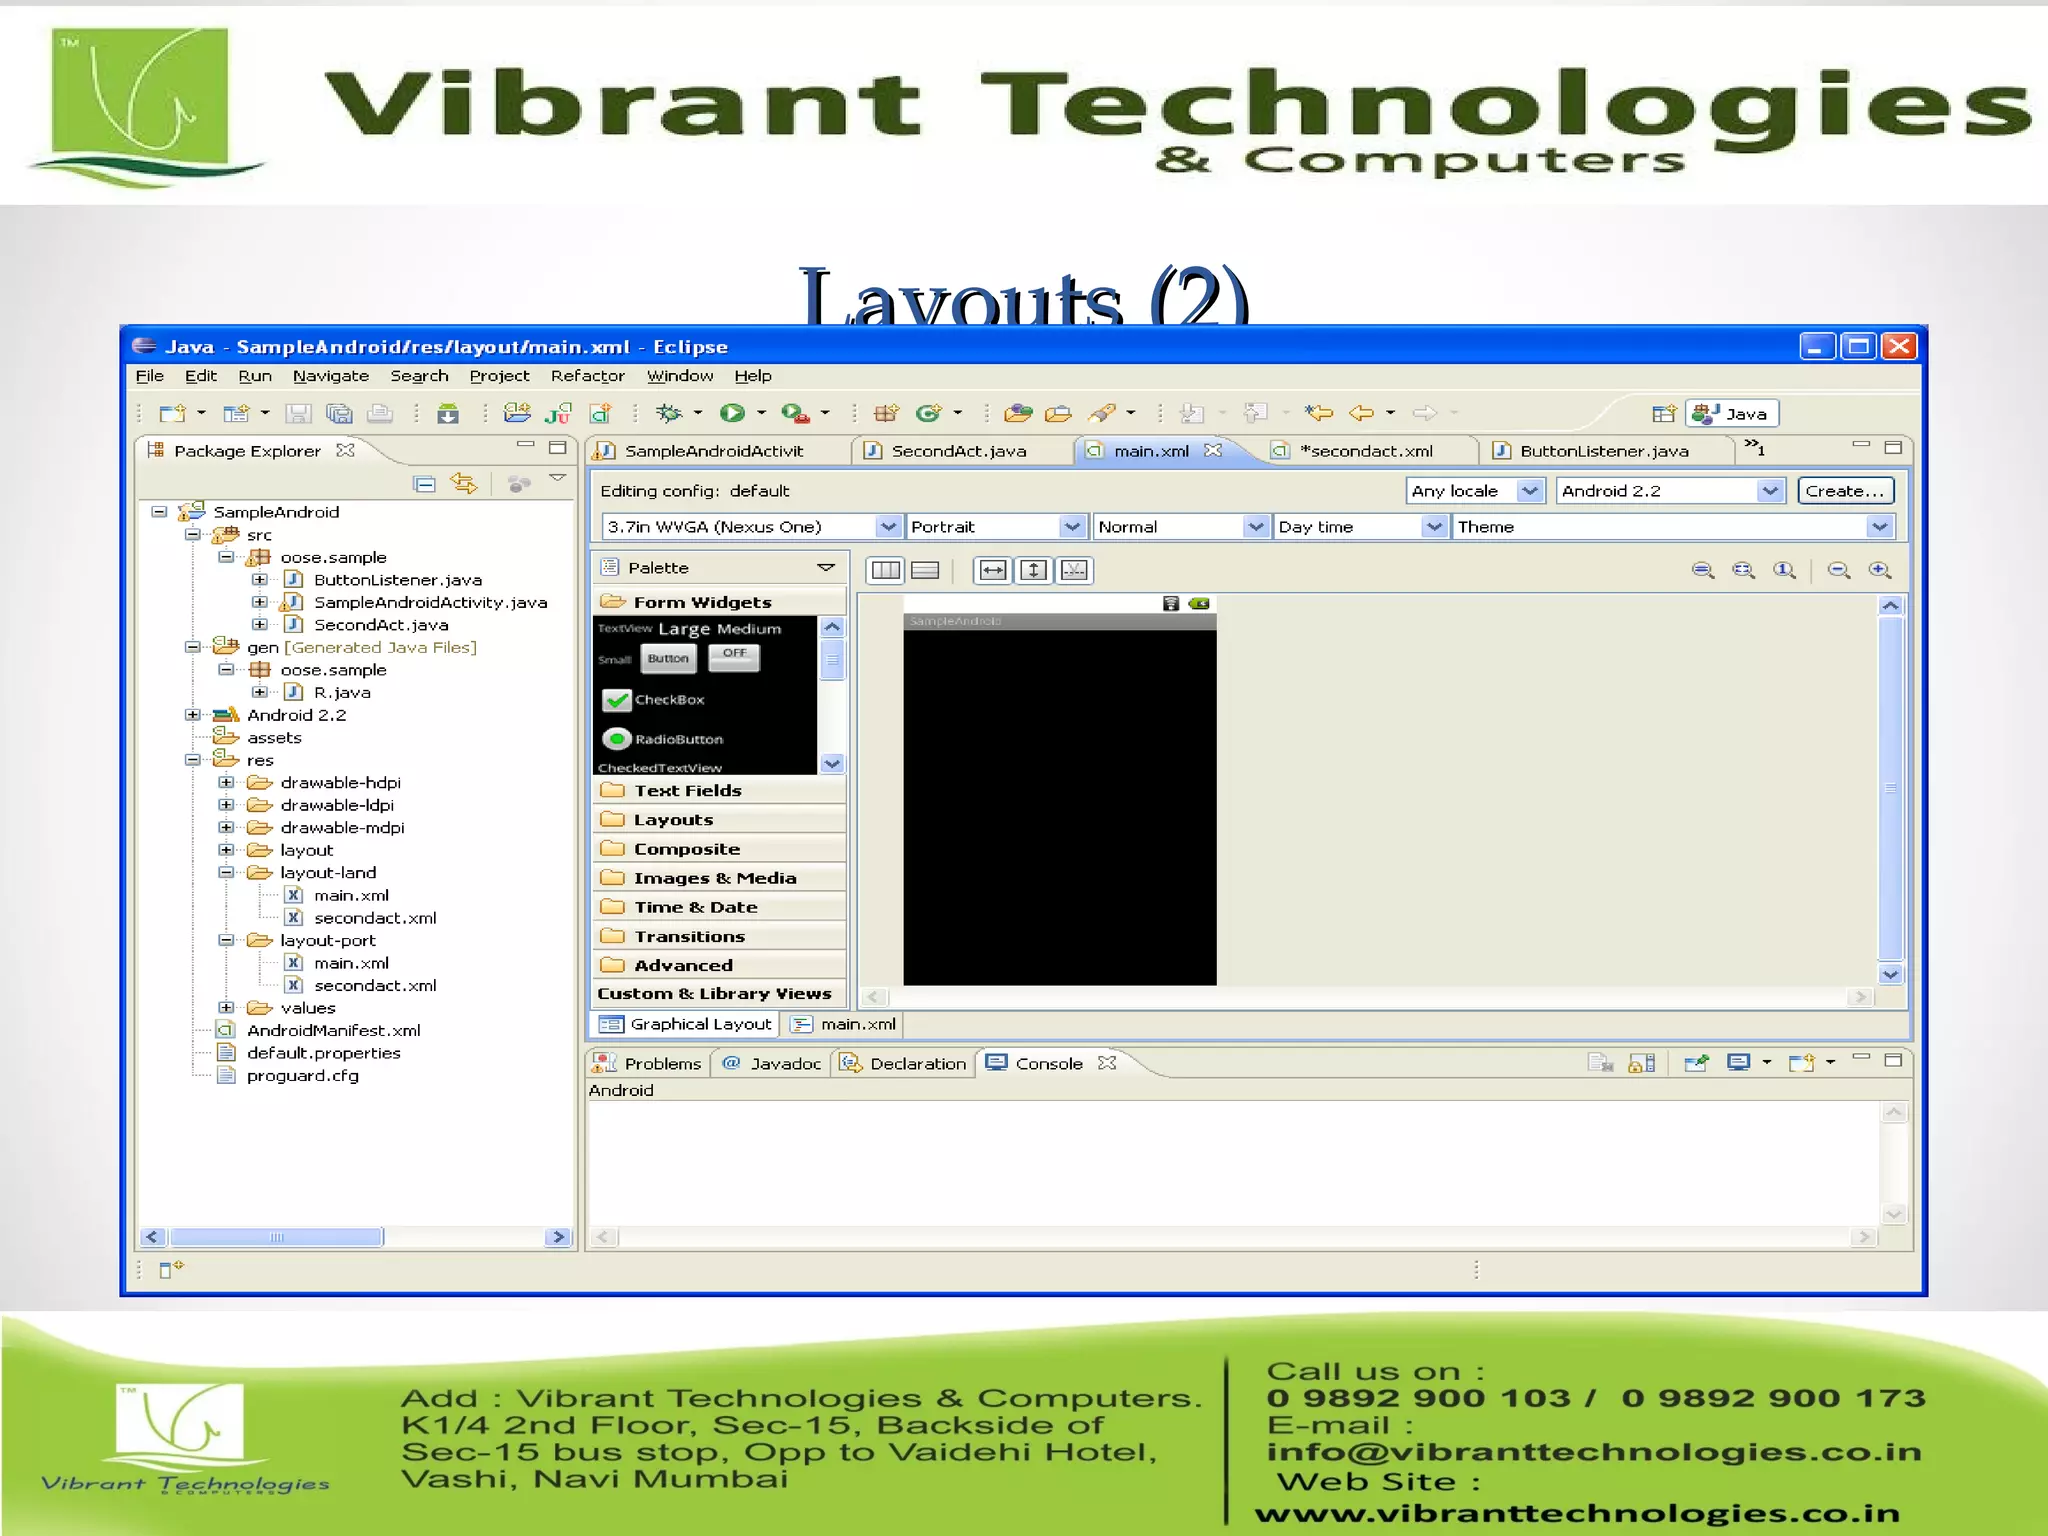
Task: Click the Open Perspective icon beside Java
Action: pyautogui.click(x=1663, y=414)
